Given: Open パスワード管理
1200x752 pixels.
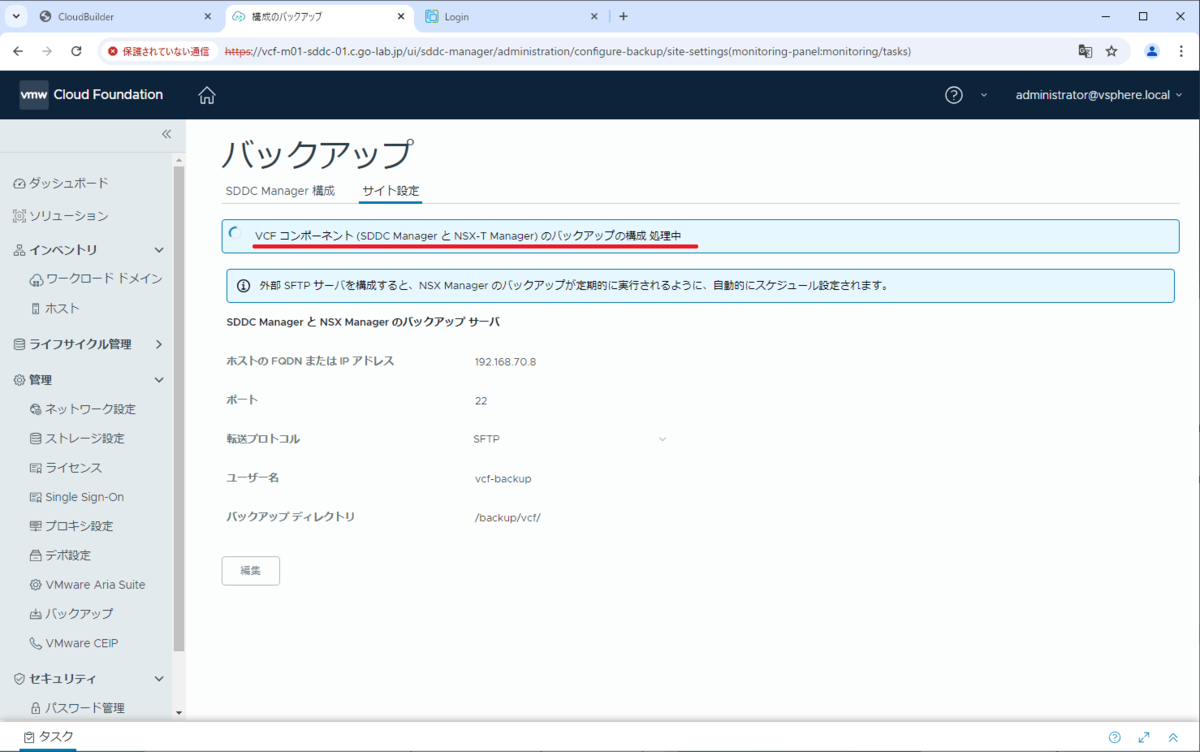Looking at the screenshot, I should click(x=78, y=708).
